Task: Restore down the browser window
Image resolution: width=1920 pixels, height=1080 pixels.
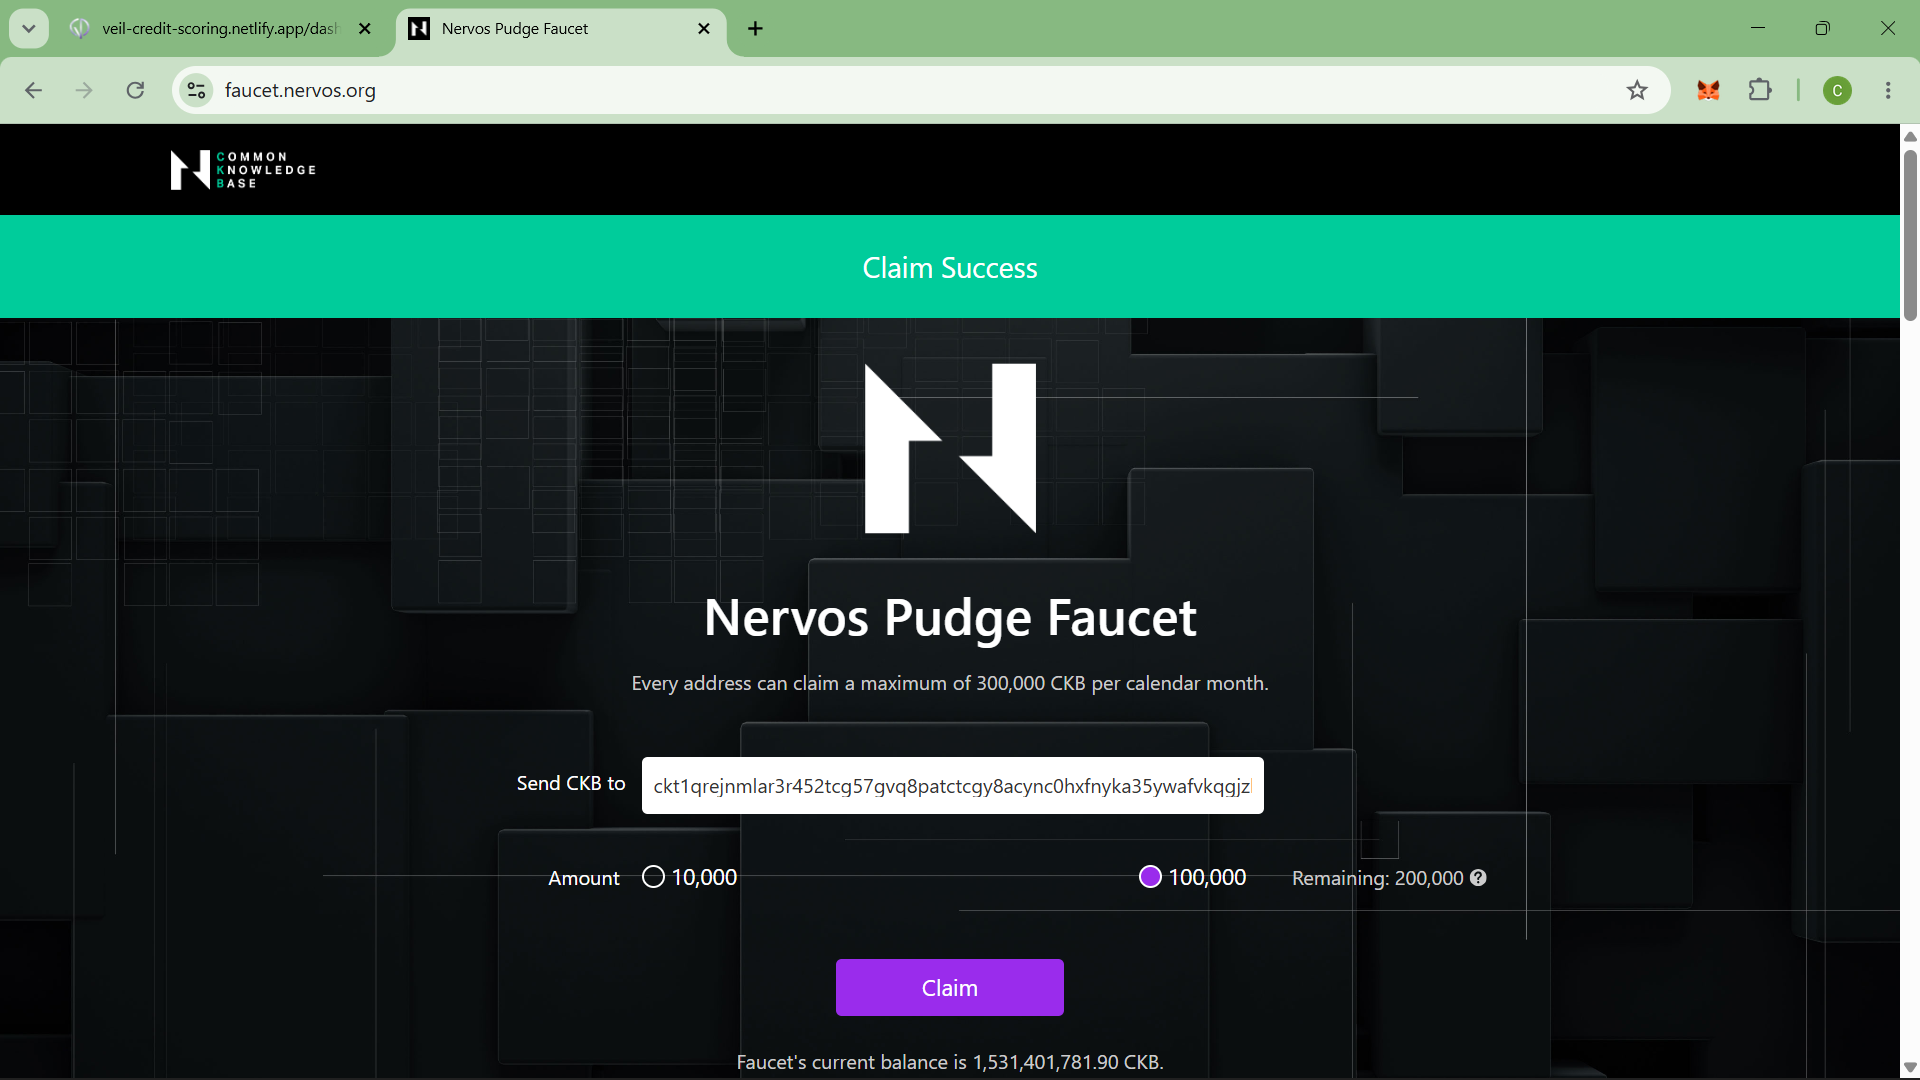Action: [1823, 28]
